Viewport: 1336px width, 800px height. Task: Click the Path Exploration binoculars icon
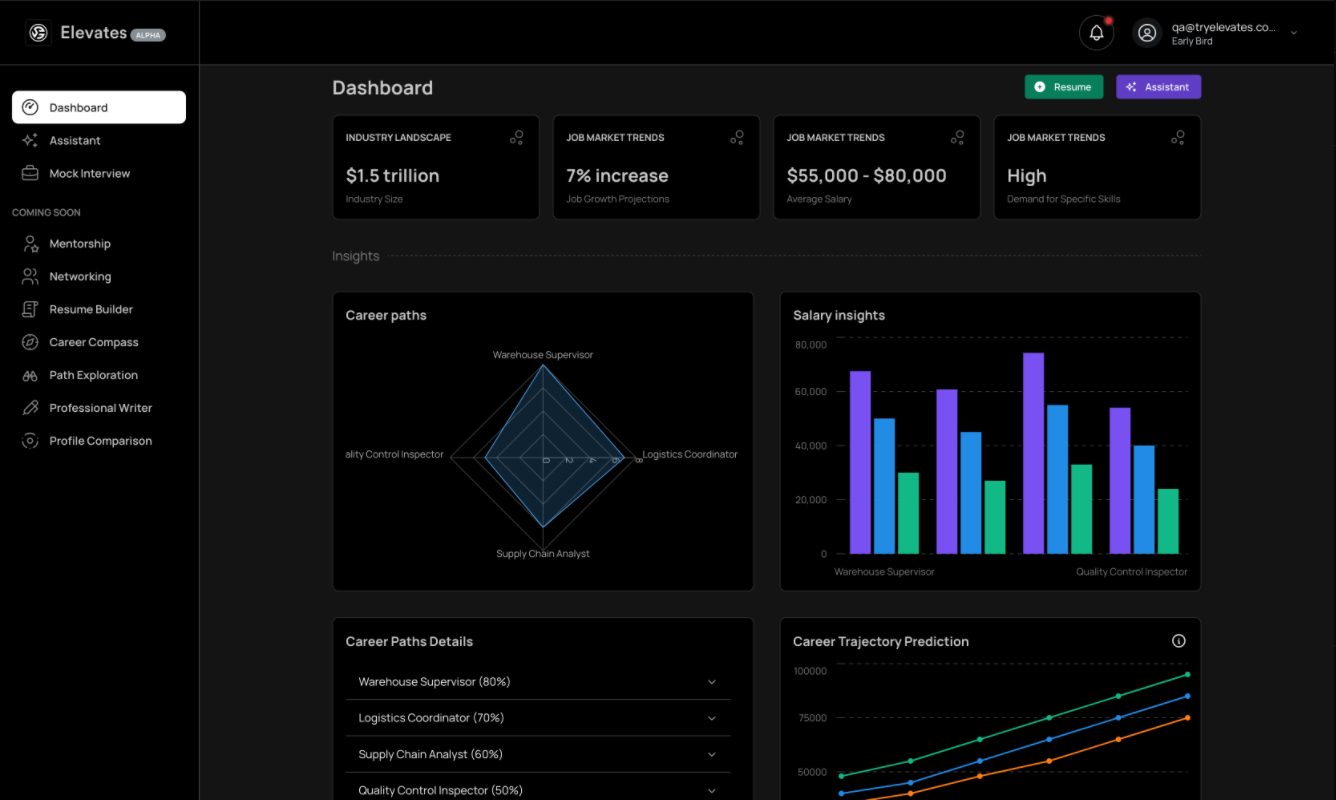tap(30, 375)
